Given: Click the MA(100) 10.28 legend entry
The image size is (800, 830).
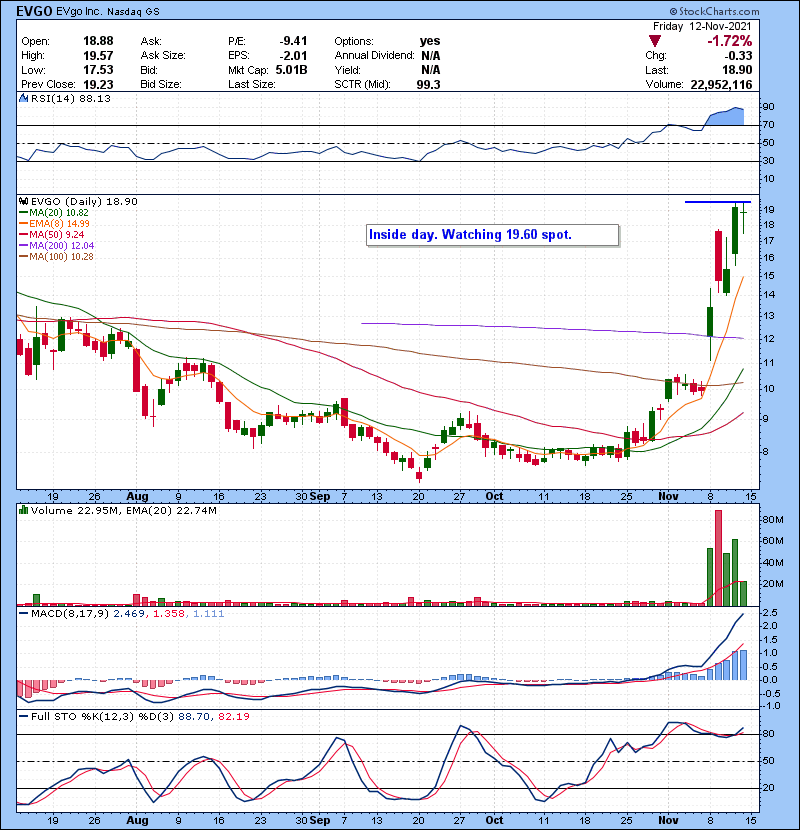Looking at the screenshot, I should click(x=56, y=257).
